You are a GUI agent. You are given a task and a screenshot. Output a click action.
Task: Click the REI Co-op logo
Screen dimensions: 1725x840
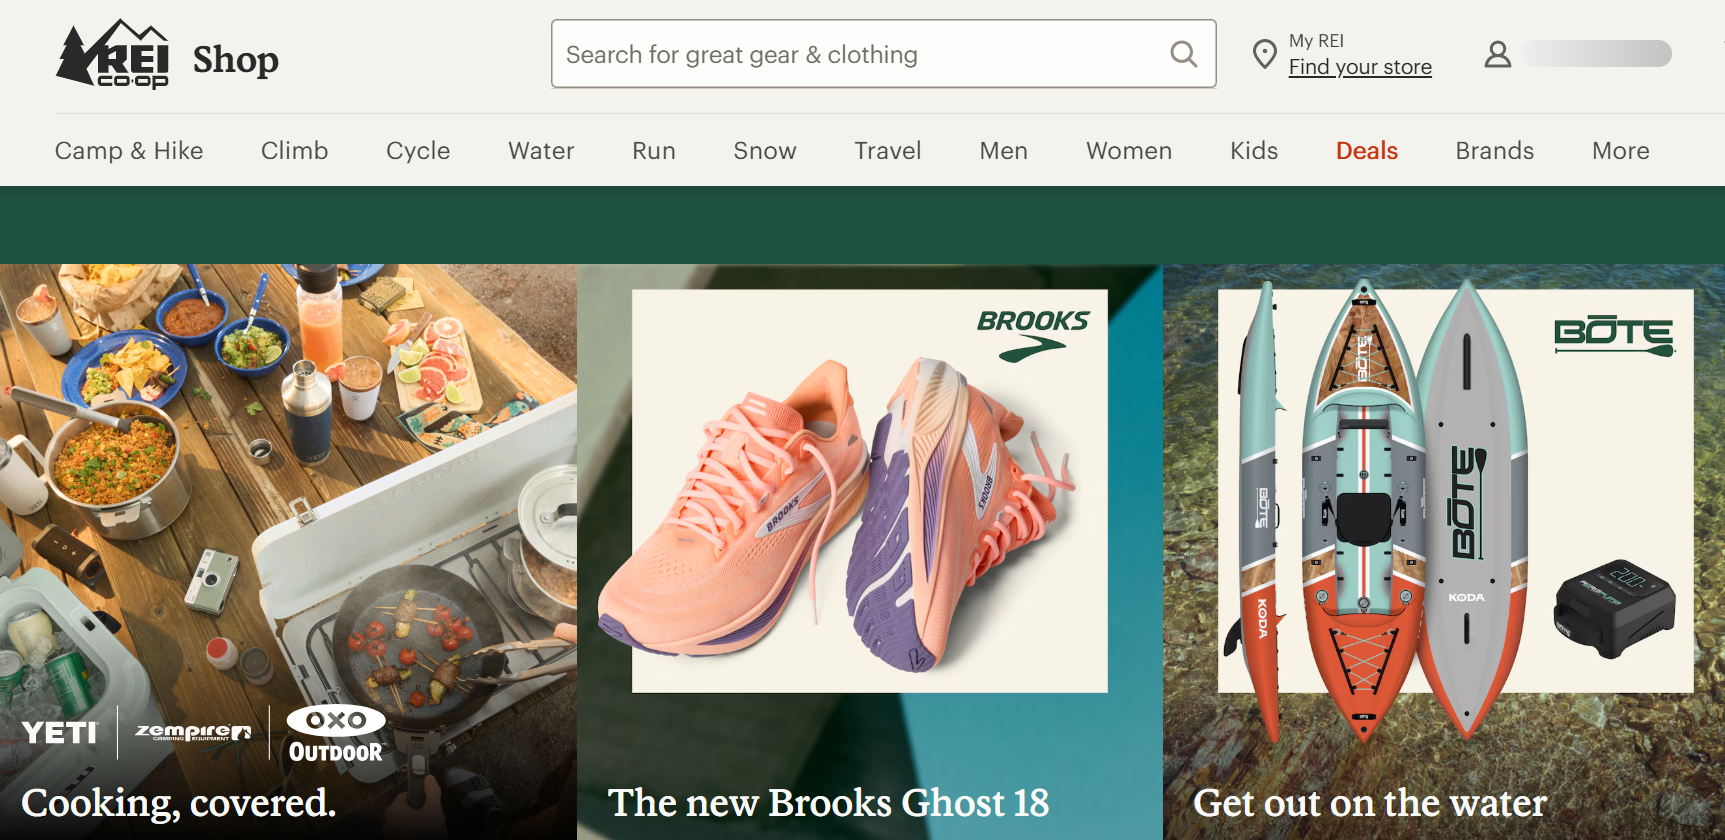pyautogui.click(x=112, y=54)
